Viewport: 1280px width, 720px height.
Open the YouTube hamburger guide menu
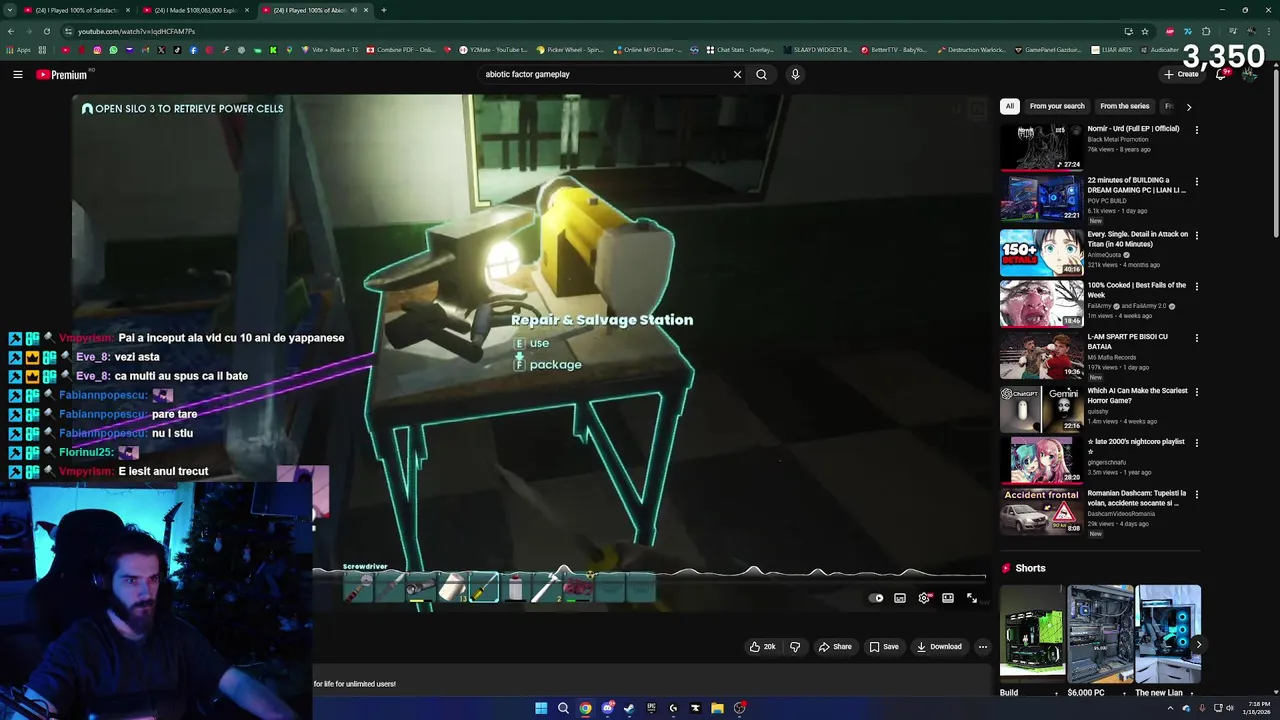click(18, 74)
